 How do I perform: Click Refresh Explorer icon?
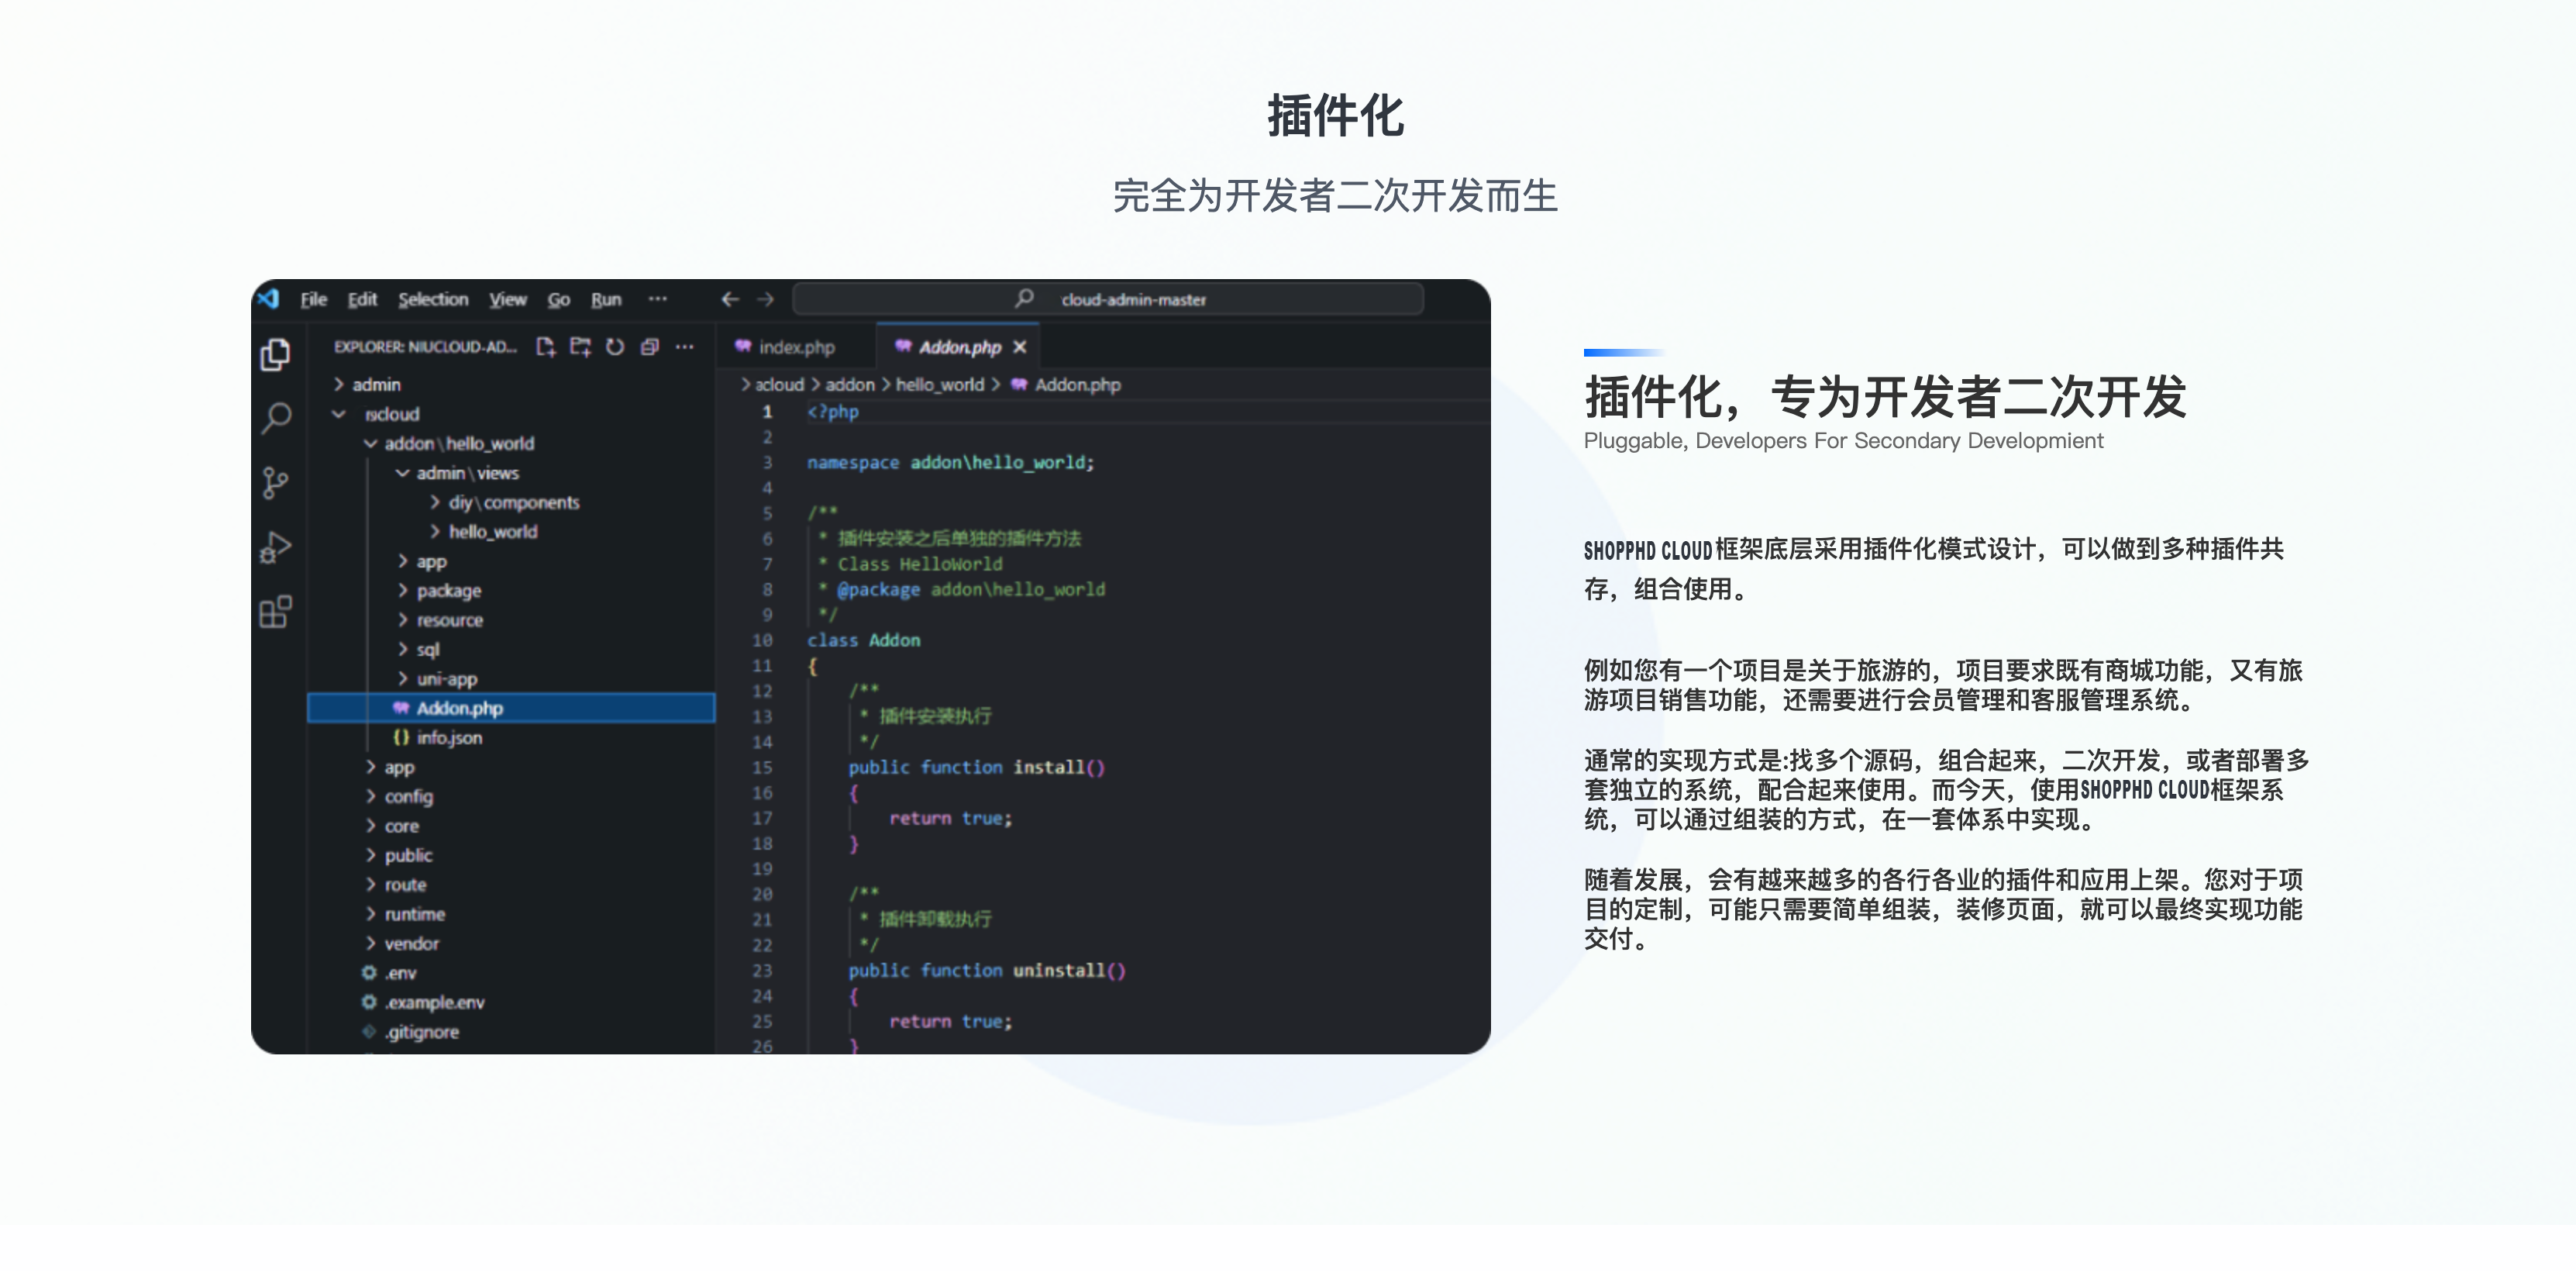615,346
